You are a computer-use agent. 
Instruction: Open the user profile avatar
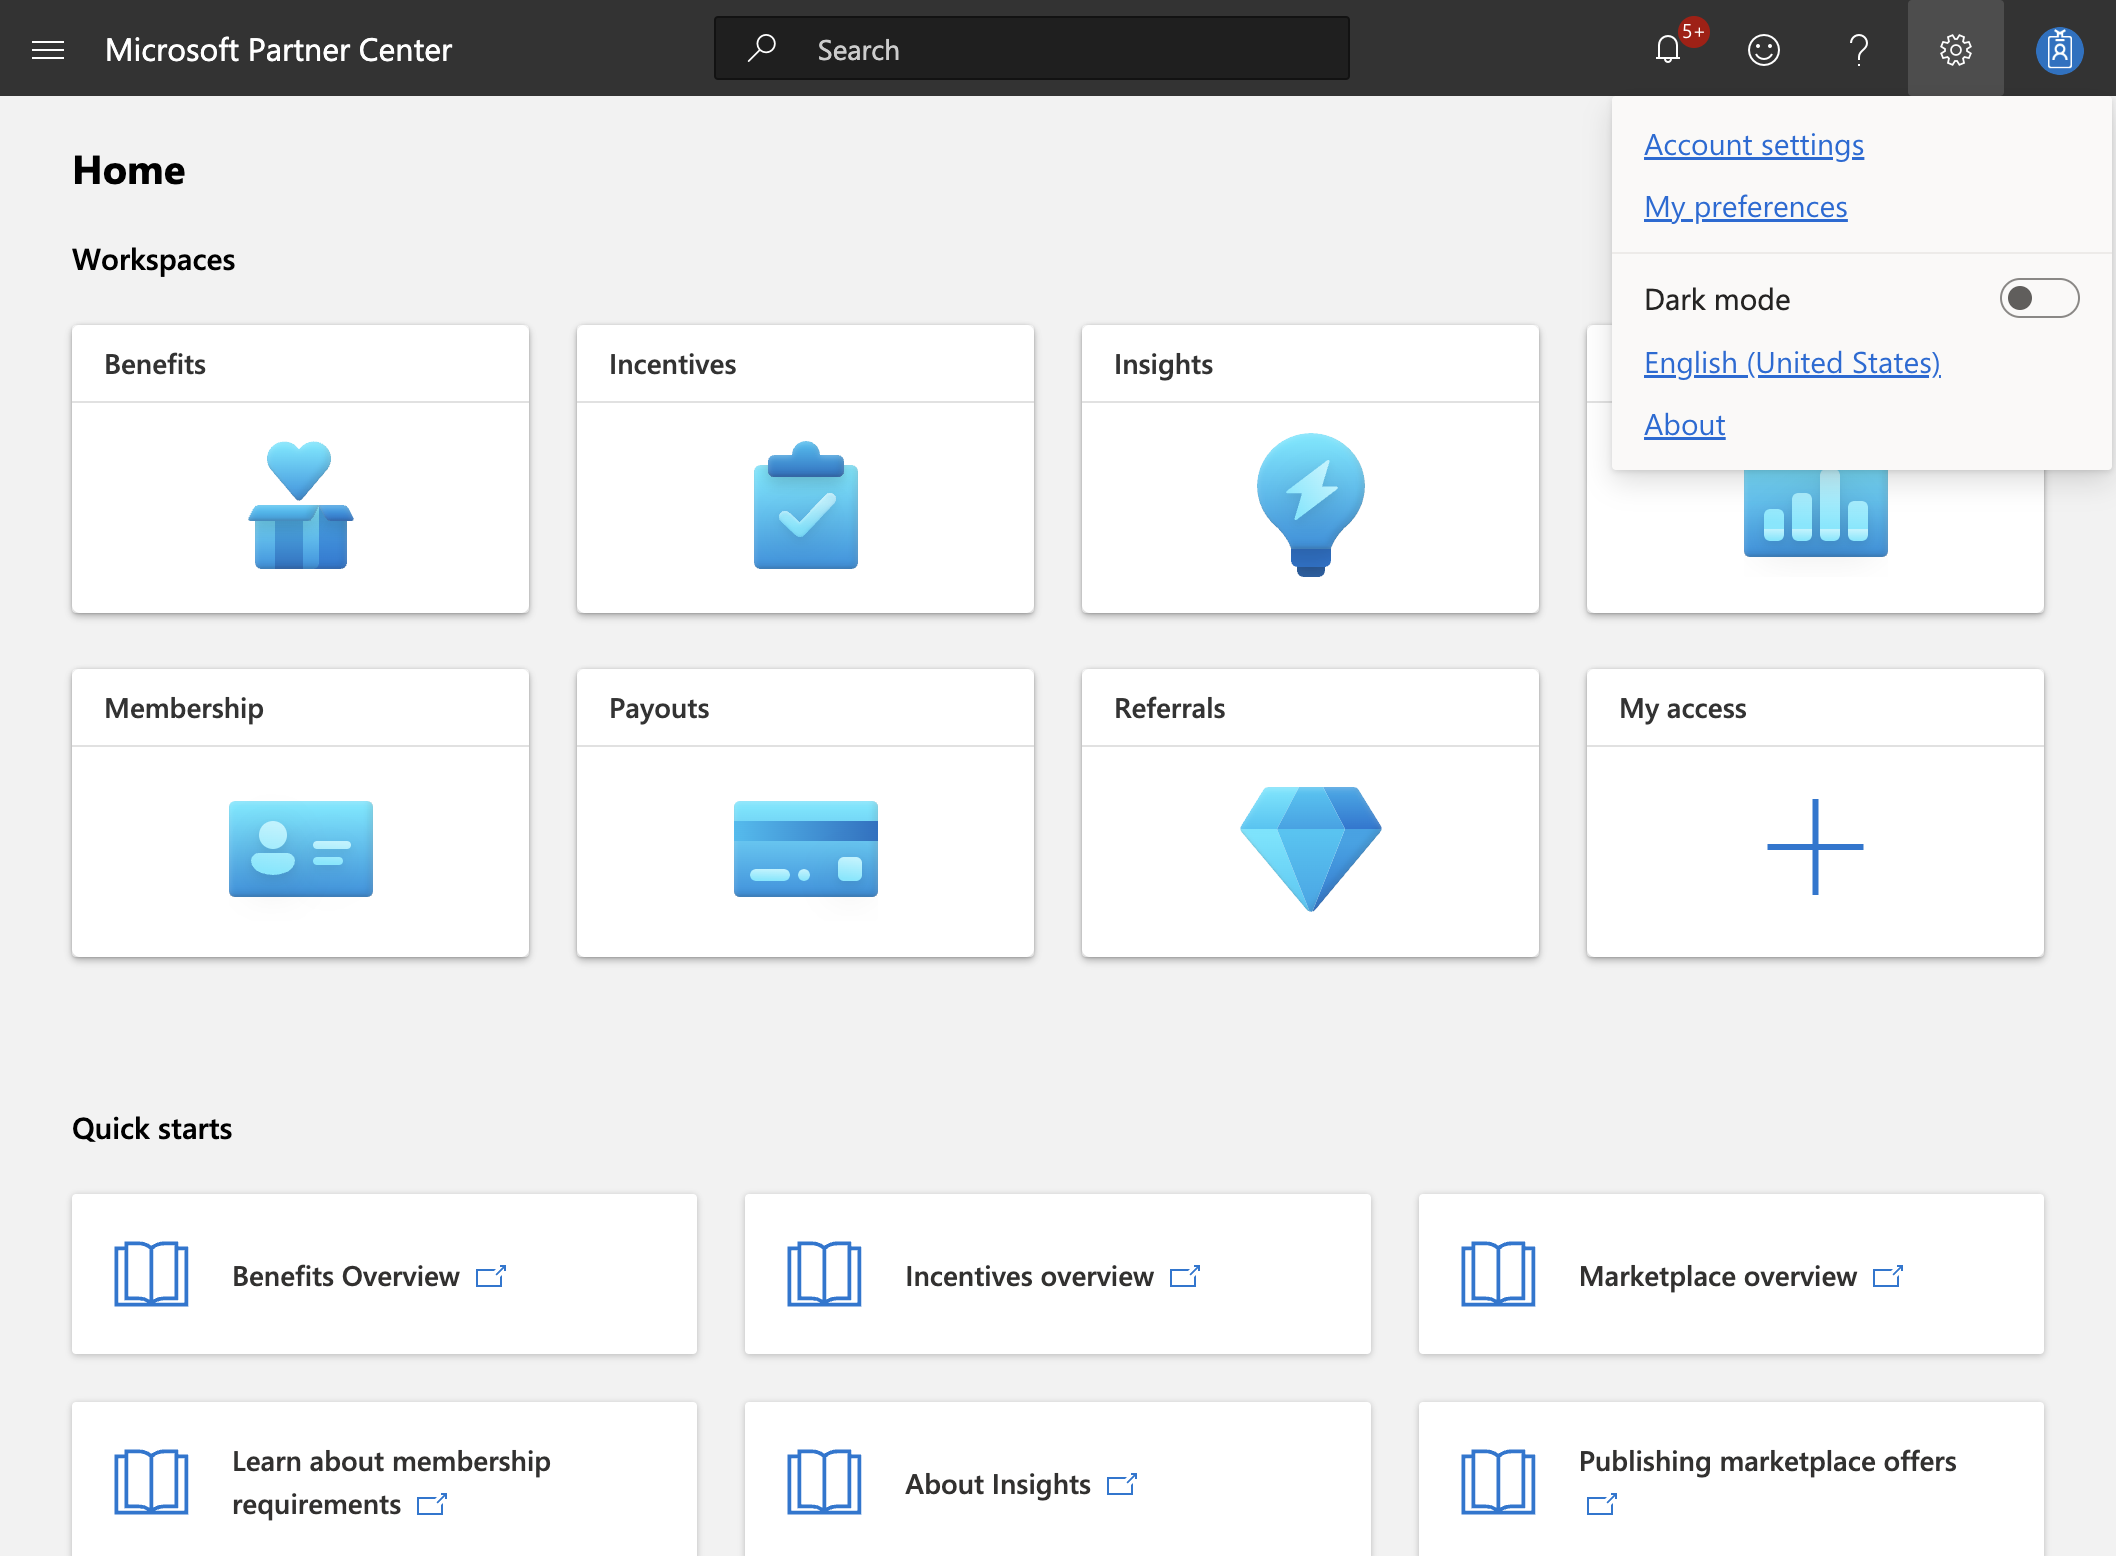pos(2059,50)
